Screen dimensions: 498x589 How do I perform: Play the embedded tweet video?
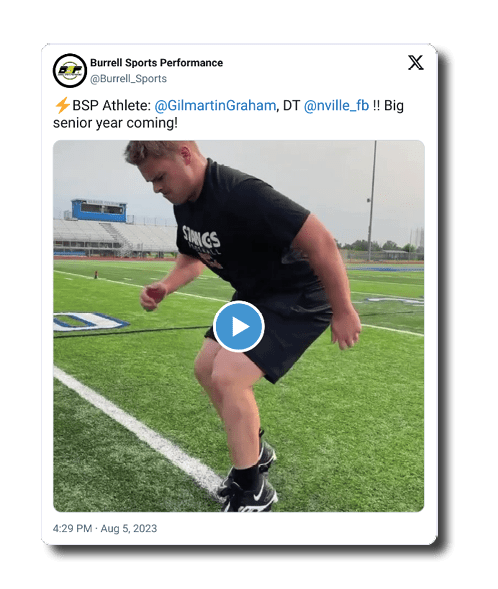point(238,326)
